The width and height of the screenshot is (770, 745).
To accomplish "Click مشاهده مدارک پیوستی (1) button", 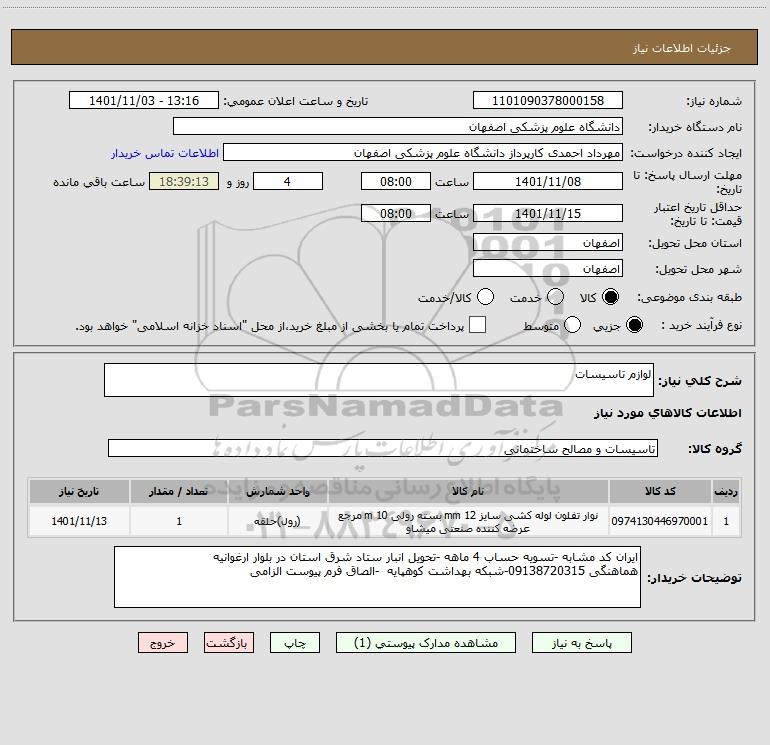I will click(x=426, y=643).
